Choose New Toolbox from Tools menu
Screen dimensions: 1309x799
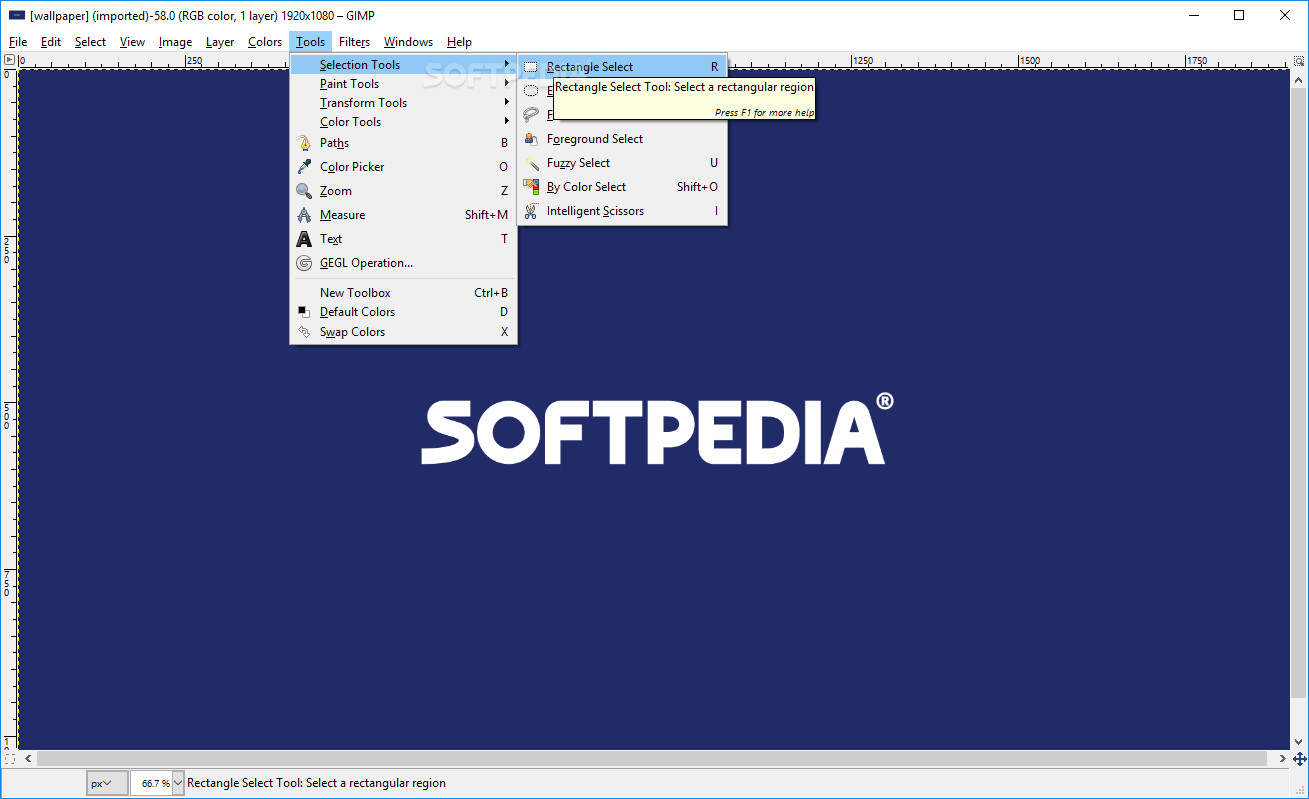[x=403, y=293]
